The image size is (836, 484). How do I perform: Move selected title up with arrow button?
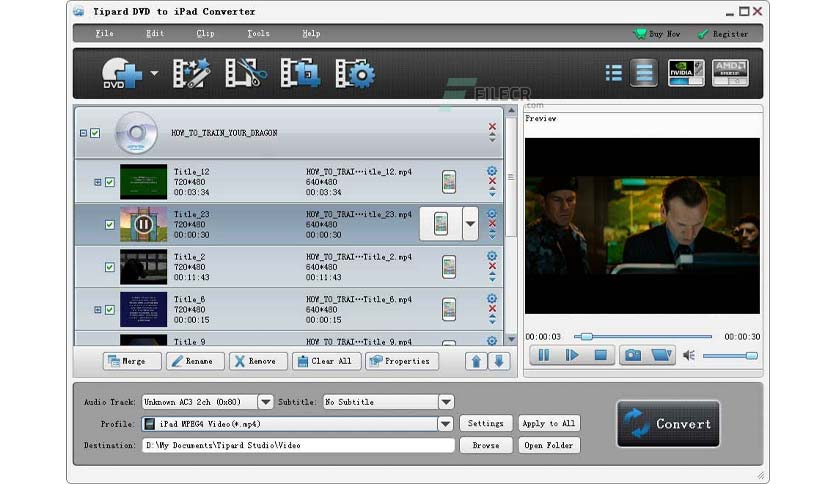476,361
